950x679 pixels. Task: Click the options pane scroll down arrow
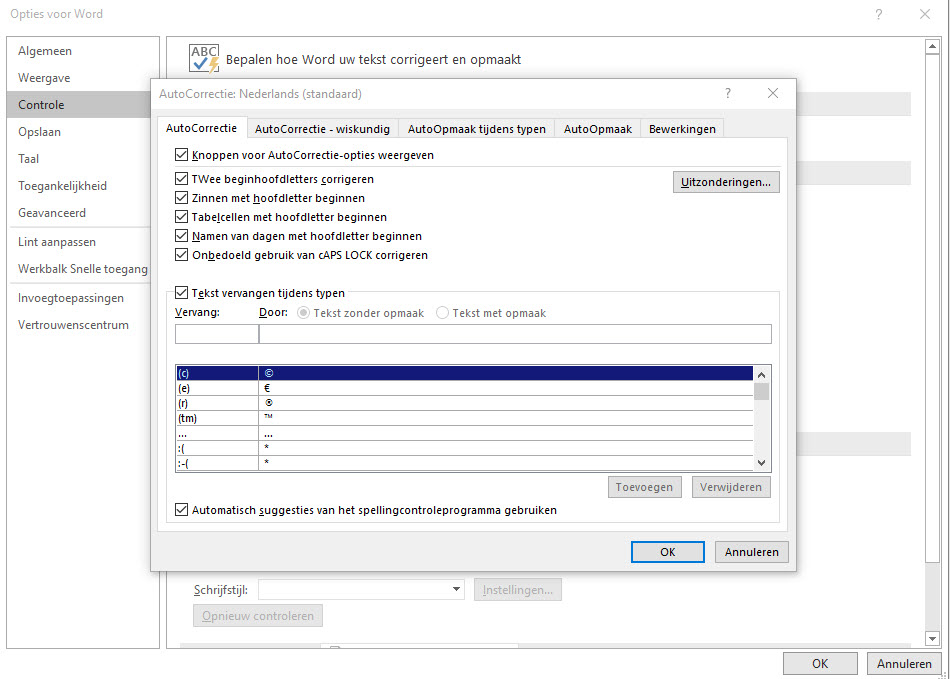[932, 638]
